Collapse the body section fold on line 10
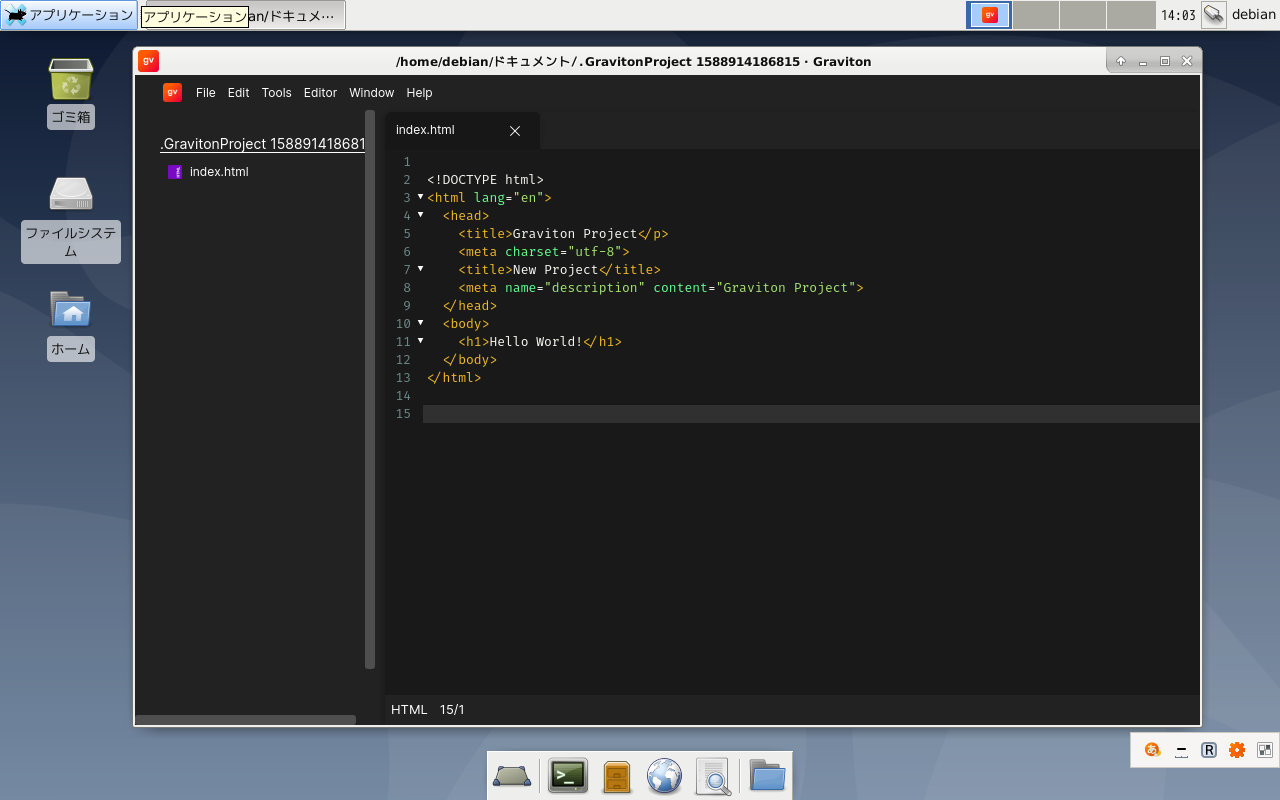Viewport: 1280px width, 800px height. (420, 323)
